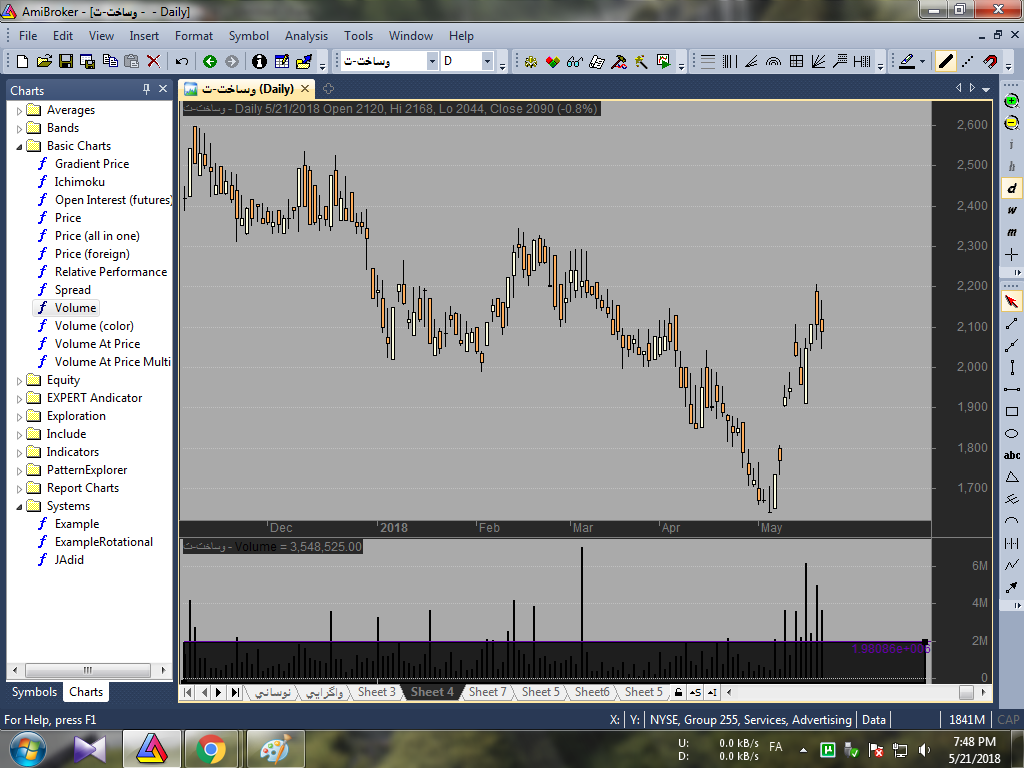Image resolution: width=1024 pixels, height=768 pixels.
Task: Select the trend line drawing tool
Action: 1012,323
